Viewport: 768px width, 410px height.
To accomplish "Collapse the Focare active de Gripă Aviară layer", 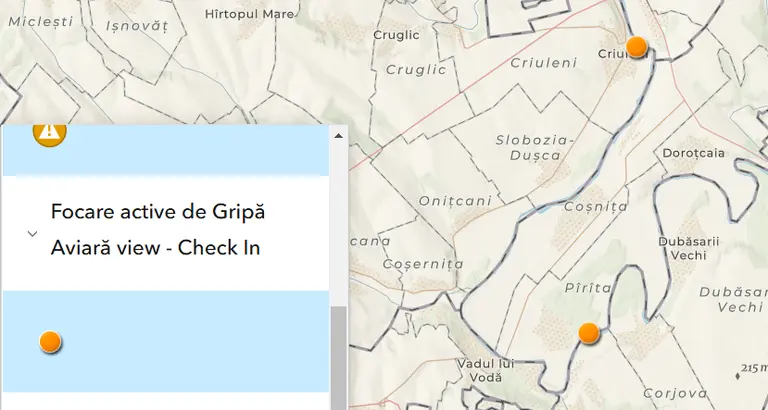I will point(32,234).
